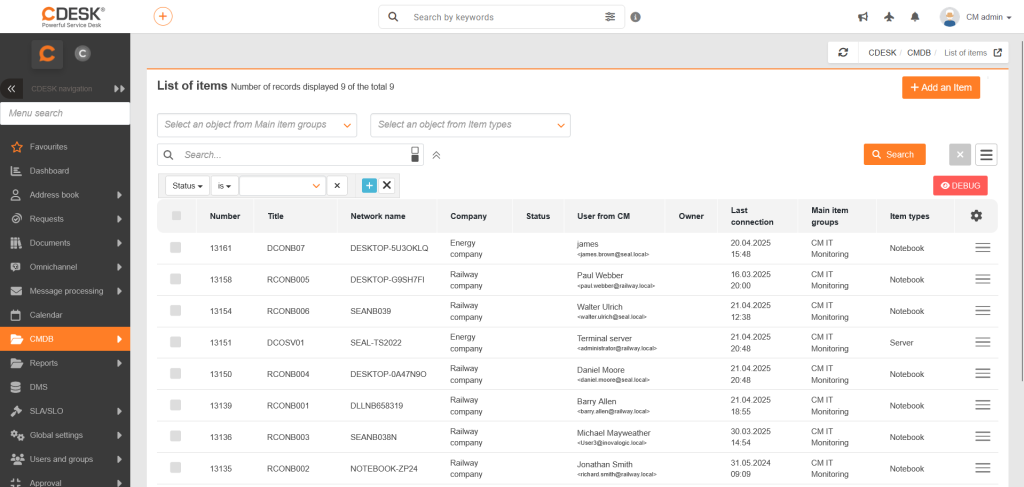Click the Add an Item button
This screenshot has width=1024, height=487.
pos(941,87)
